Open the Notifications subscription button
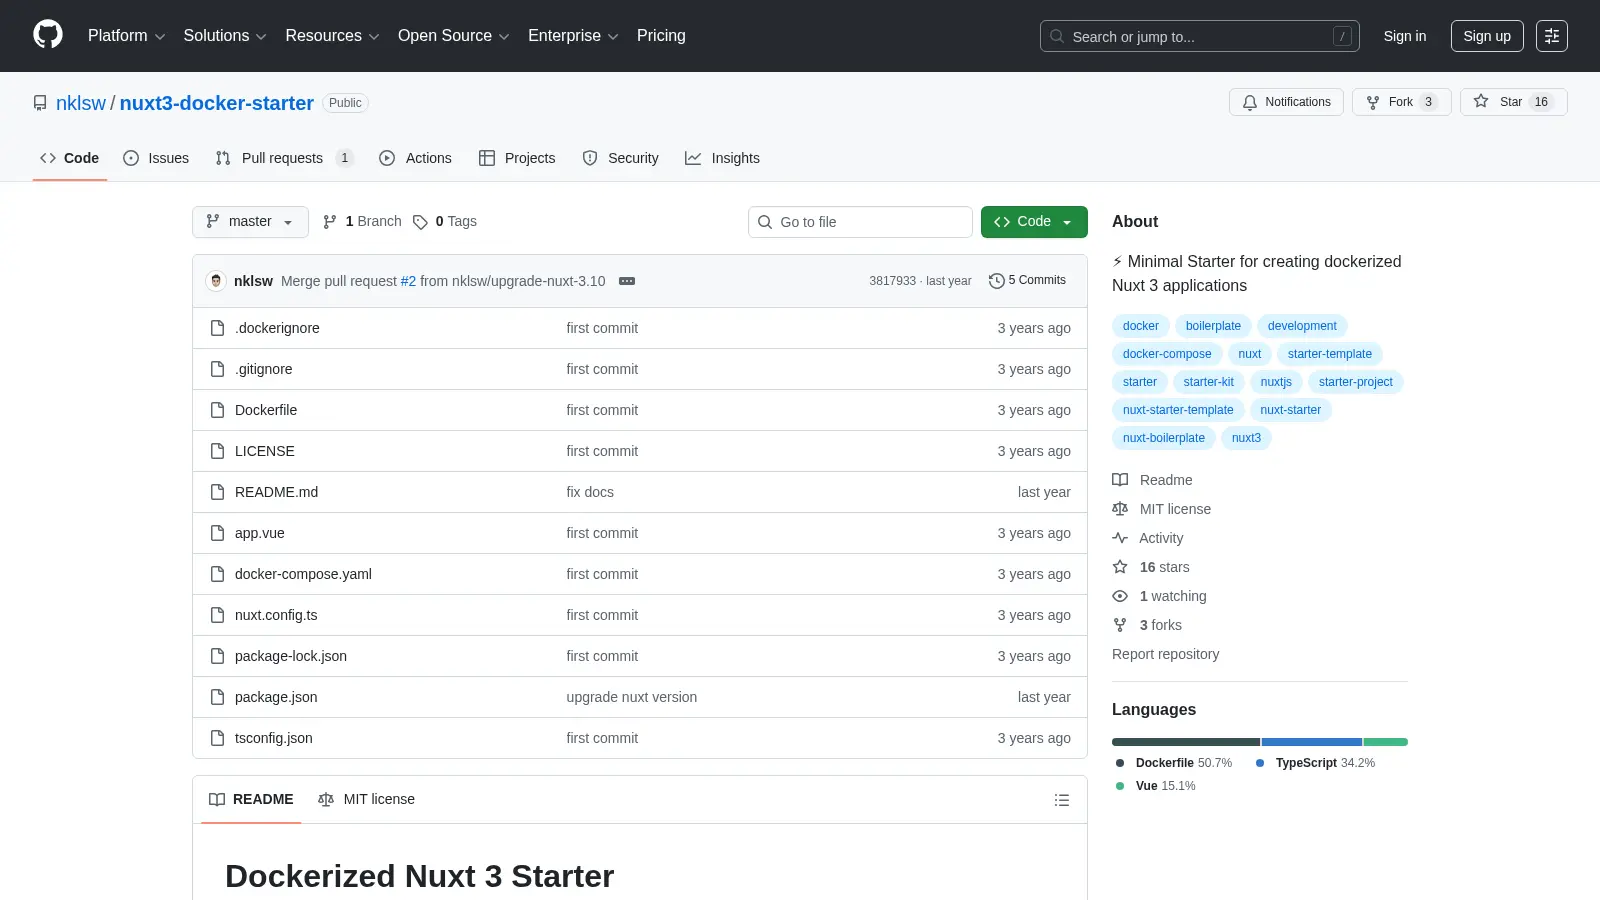 pyautogui.click(x=1286, y=102)
